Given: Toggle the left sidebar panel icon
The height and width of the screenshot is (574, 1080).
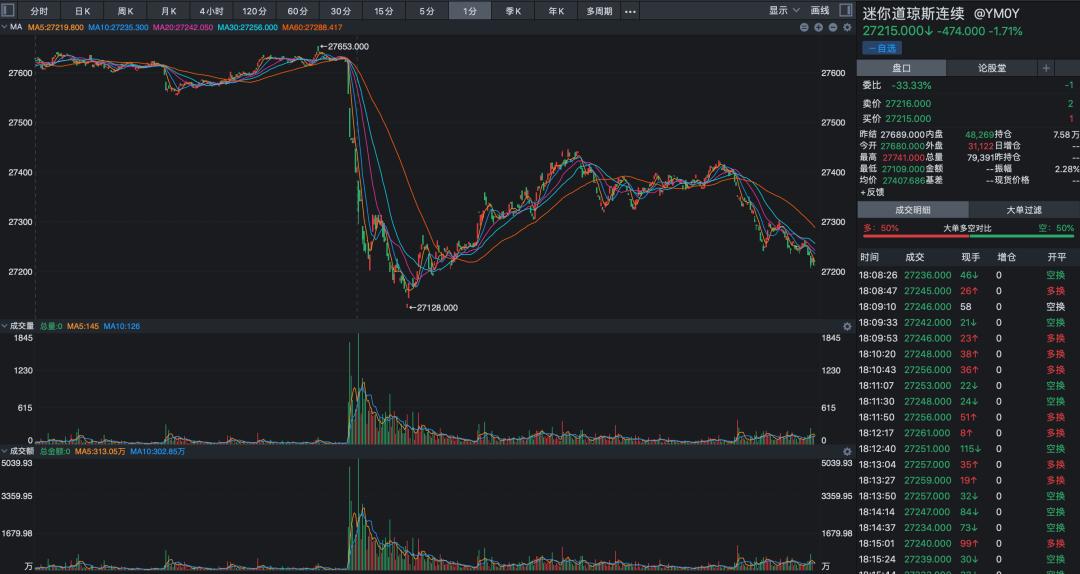Looking at the screenshot, I should [x=9, y=11].
